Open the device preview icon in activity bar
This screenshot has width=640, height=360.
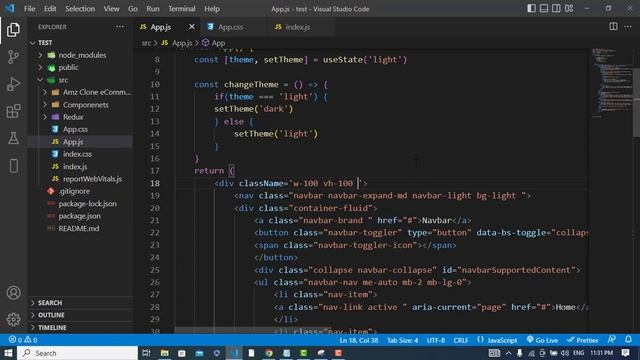(x=13, y=166)
